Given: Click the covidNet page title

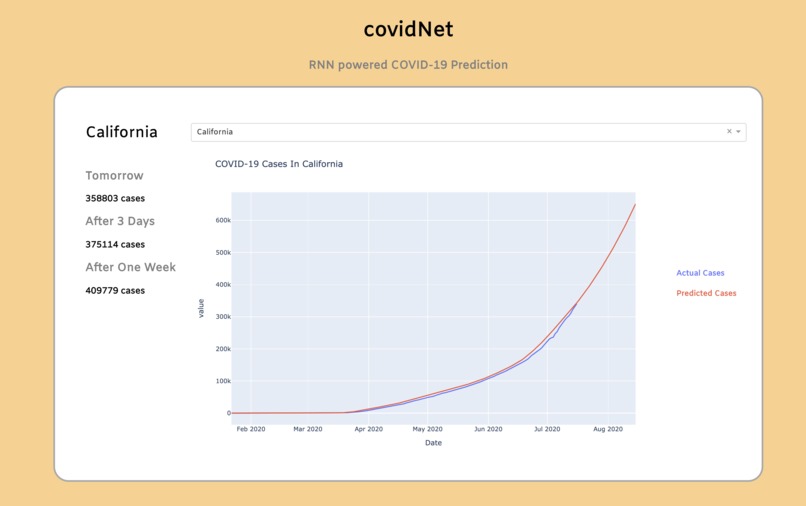Looking at the screenshot, I should [x=408, y=29].
